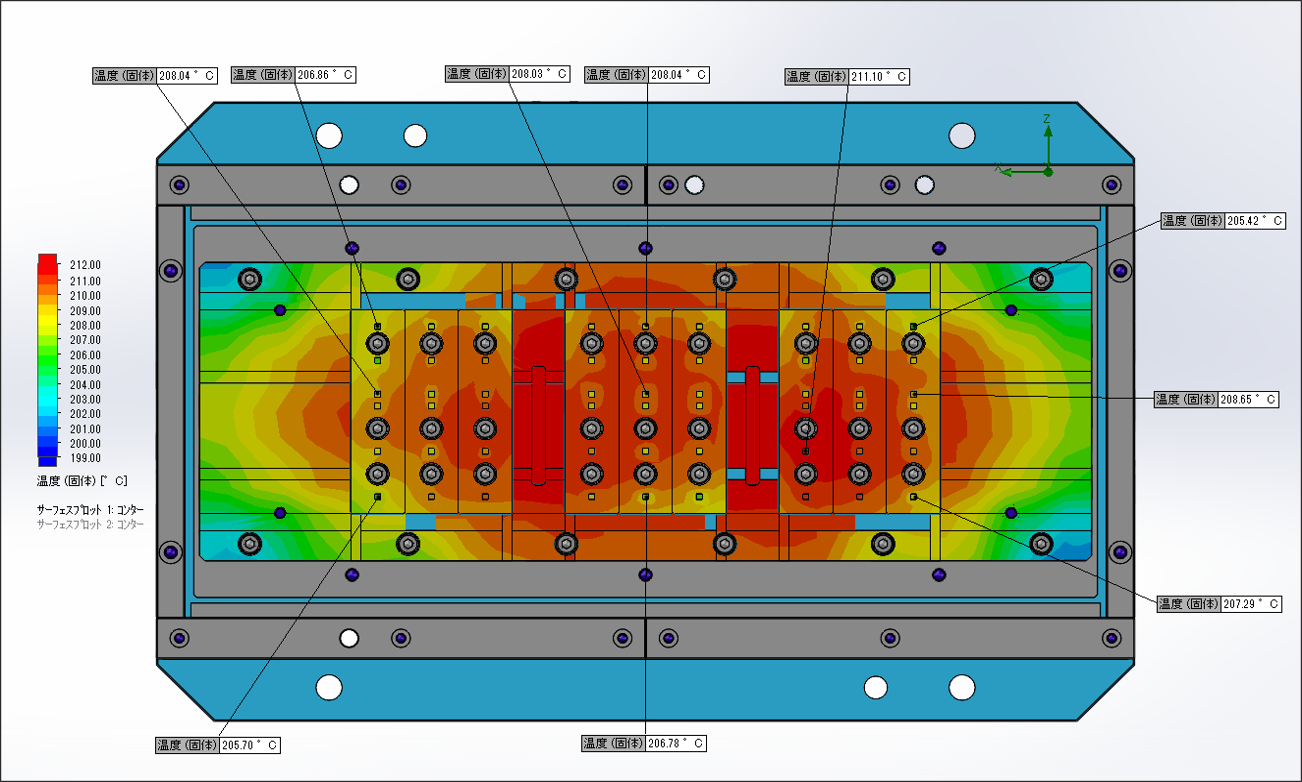
Task: Click the 208.03 °C probe label
Action: (x=507, y=74)
